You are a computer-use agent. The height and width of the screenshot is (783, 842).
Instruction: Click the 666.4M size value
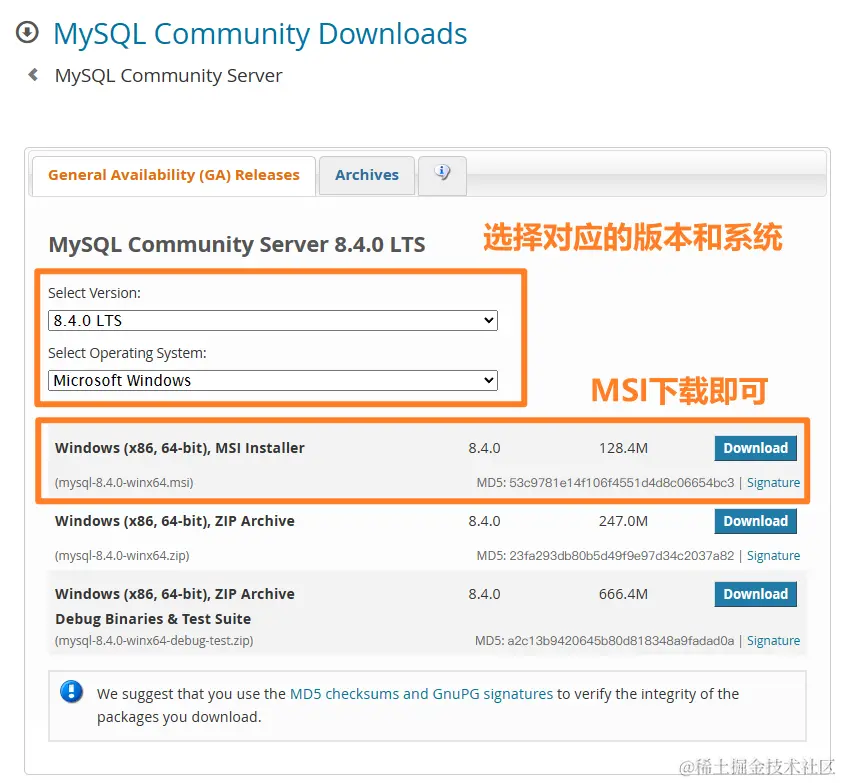pos(623,594)
